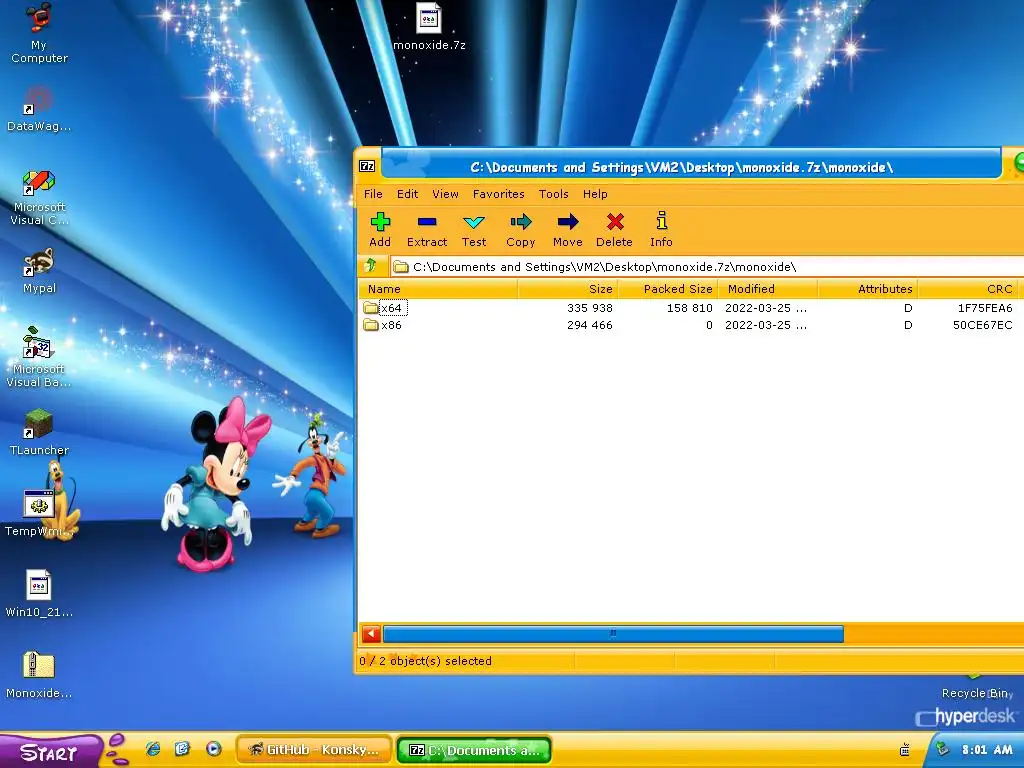Open the Info properties icon
The image size is (1024, 768).
click(x=661, y=230)
